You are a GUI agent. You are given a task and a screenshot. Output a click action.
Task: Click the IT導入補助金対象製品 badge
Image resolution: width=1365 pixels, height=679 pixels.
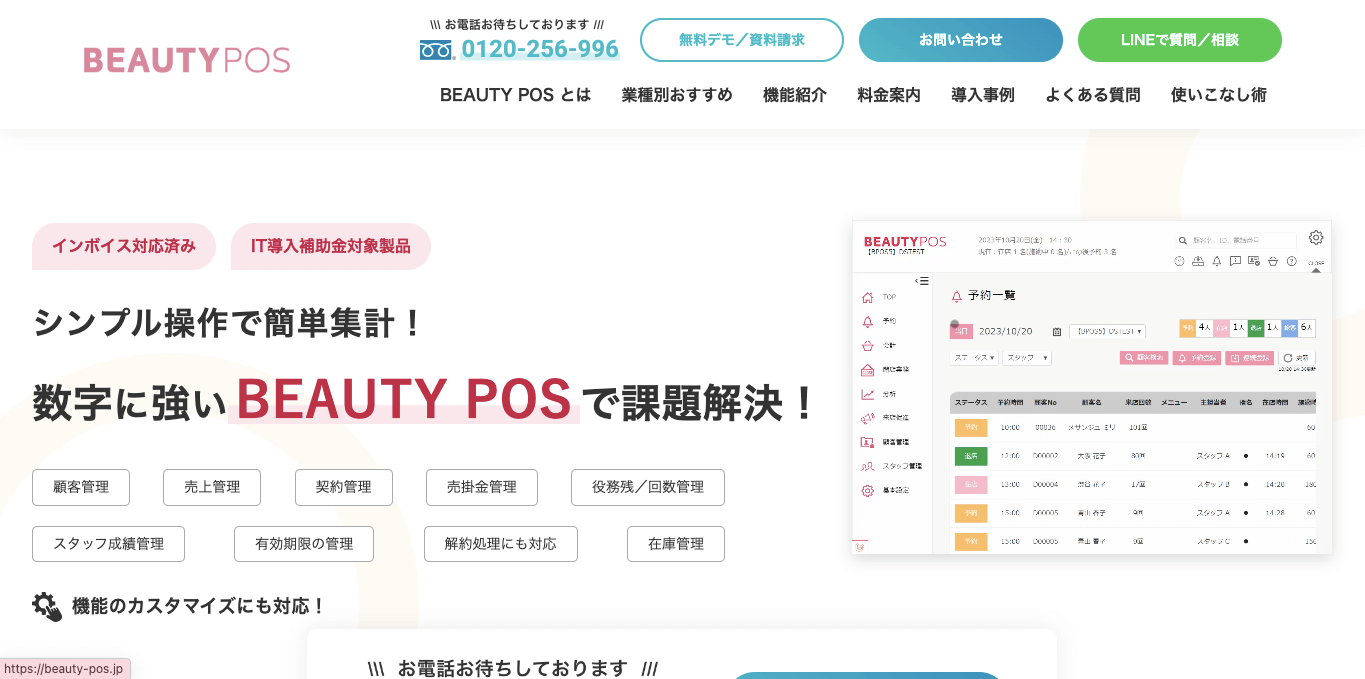331,246
